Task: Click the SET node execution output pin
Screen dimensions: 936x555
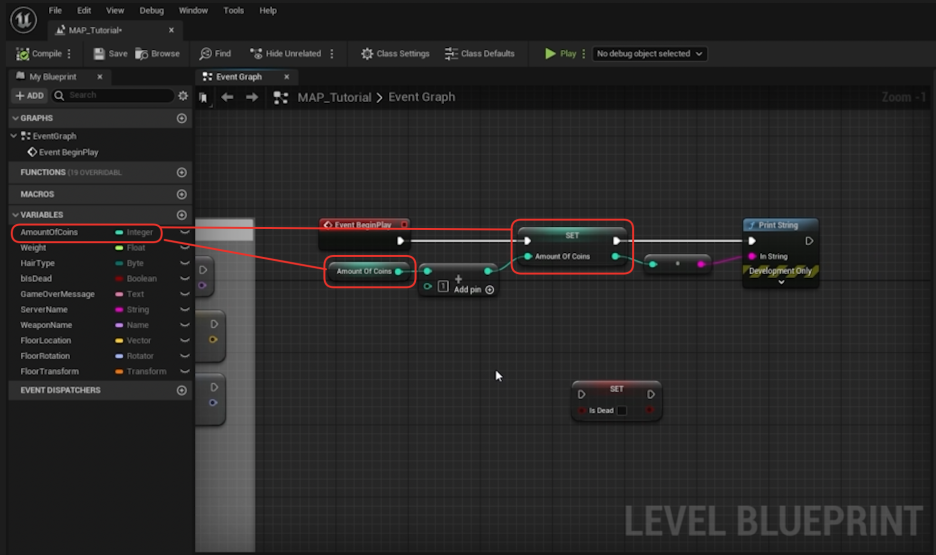Action: [x=617, y=241]
